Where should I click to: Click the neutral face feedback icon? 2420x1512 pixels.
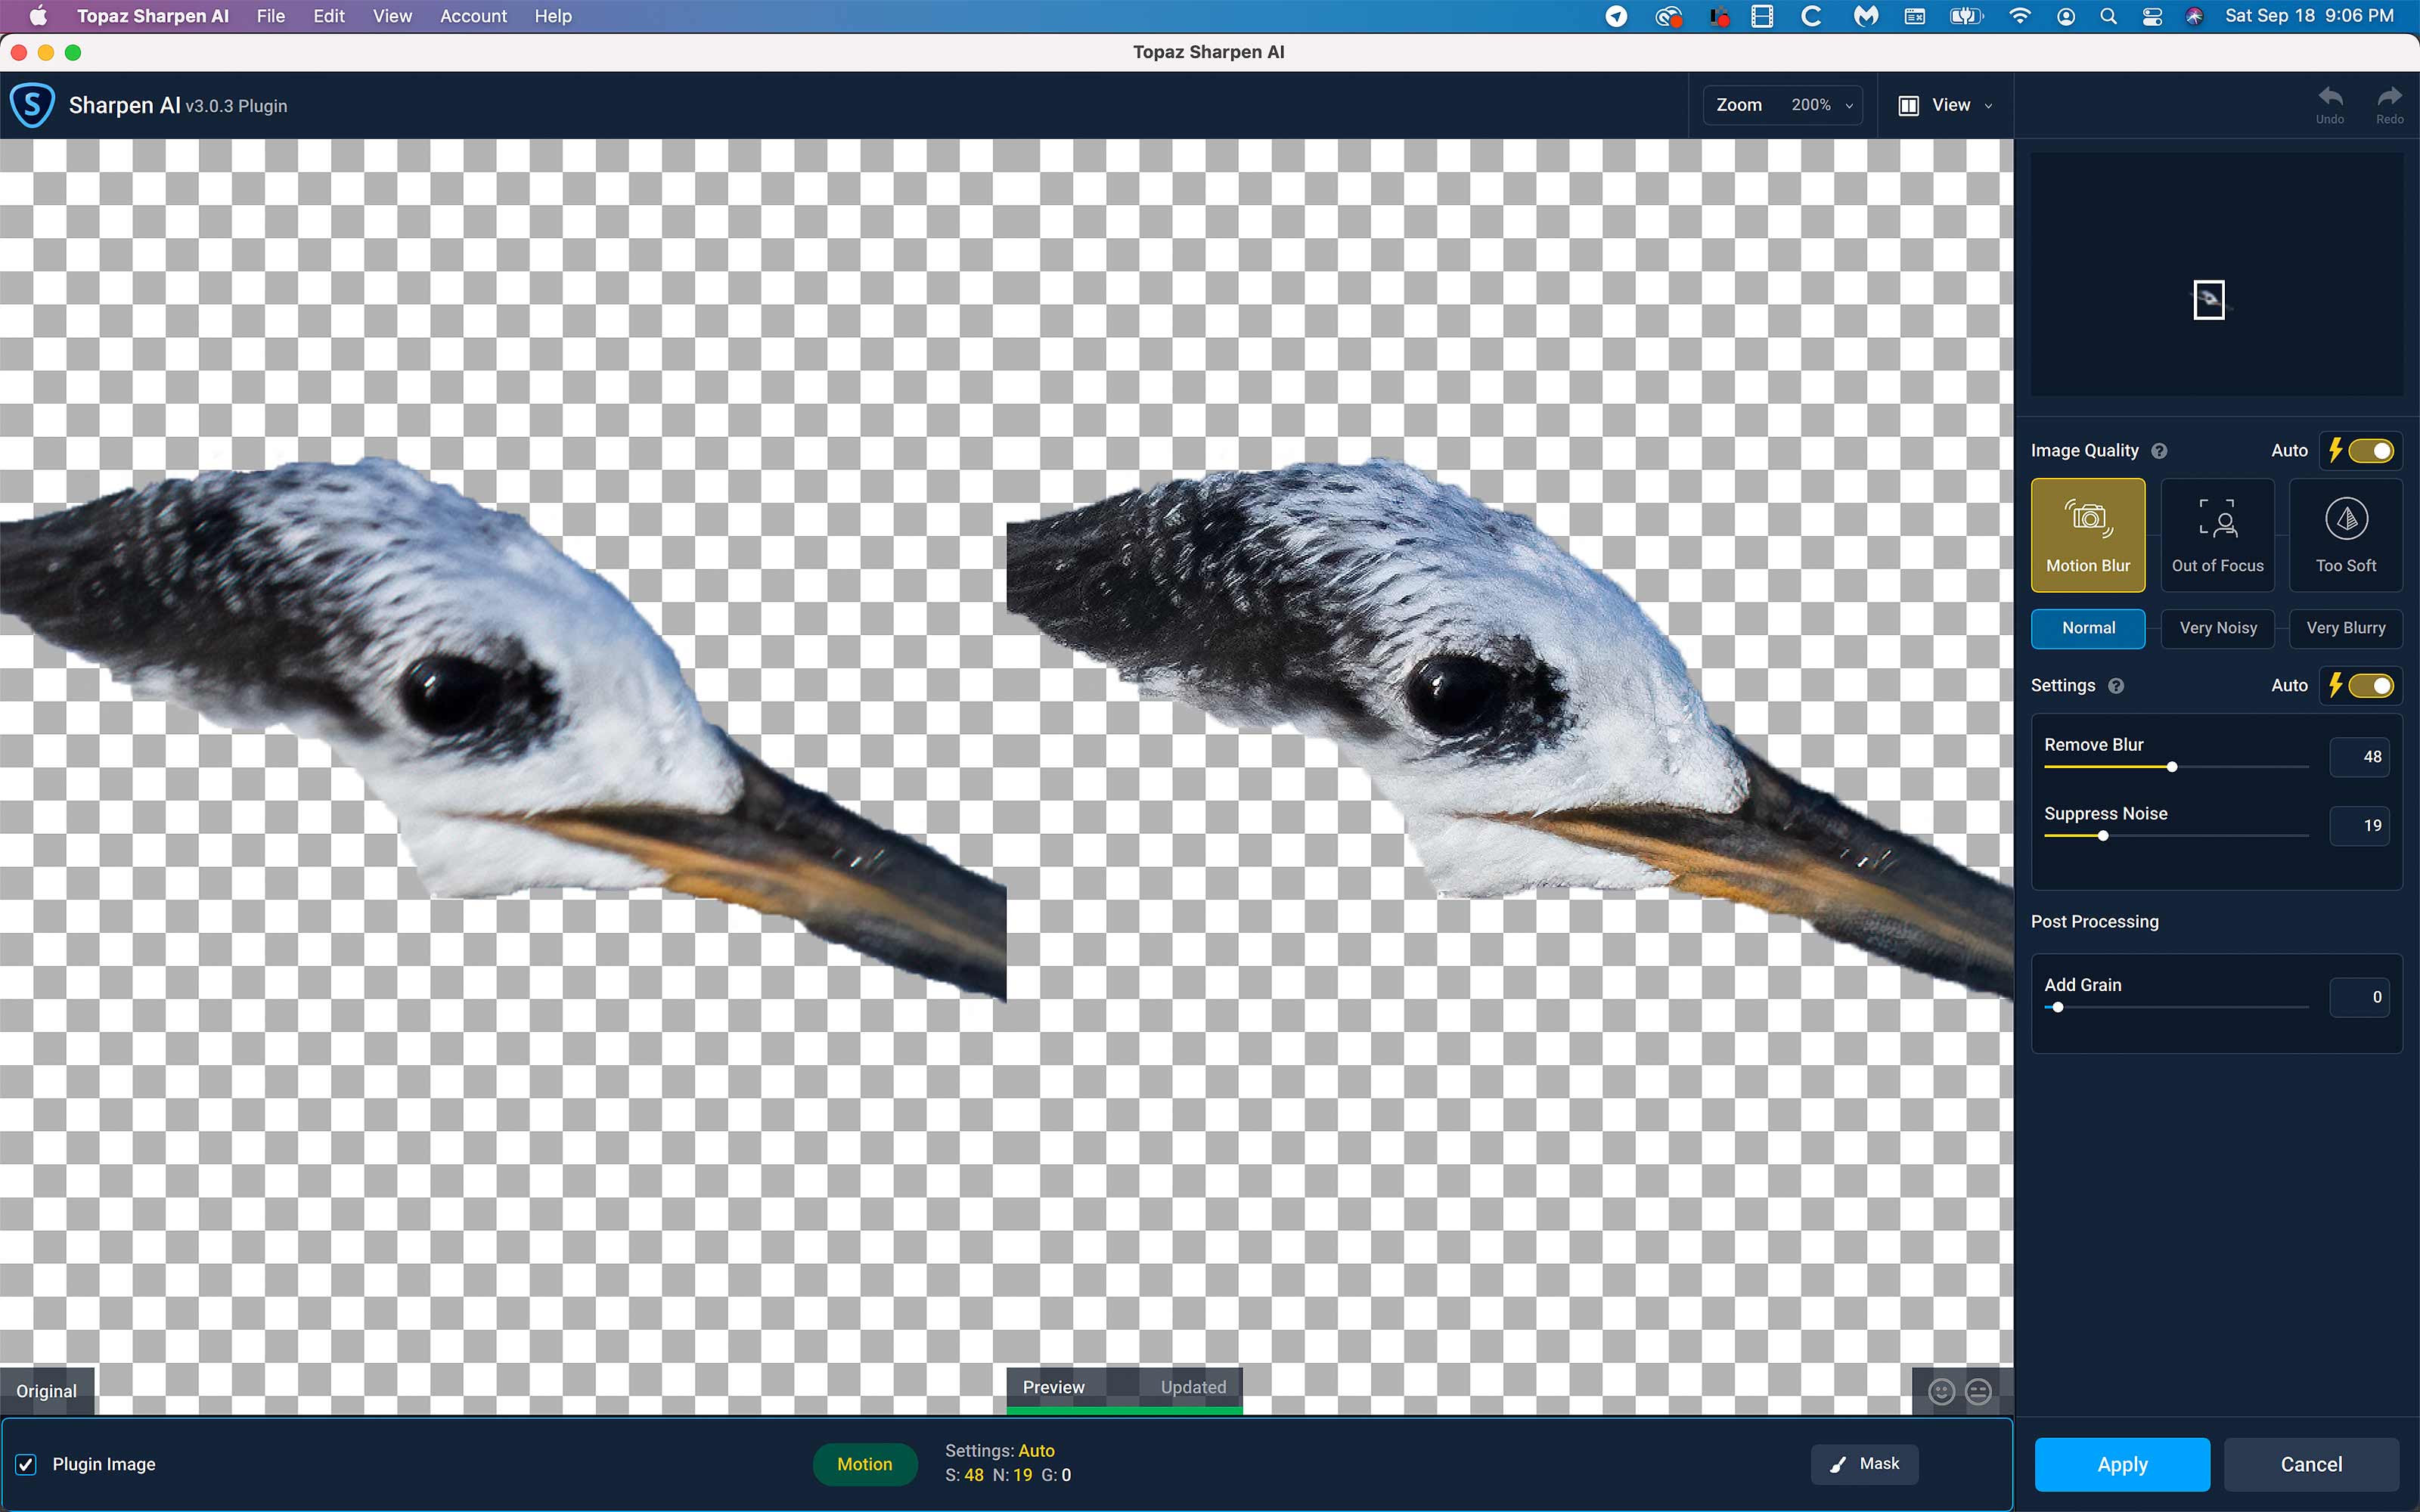tap(1978, 1391)
